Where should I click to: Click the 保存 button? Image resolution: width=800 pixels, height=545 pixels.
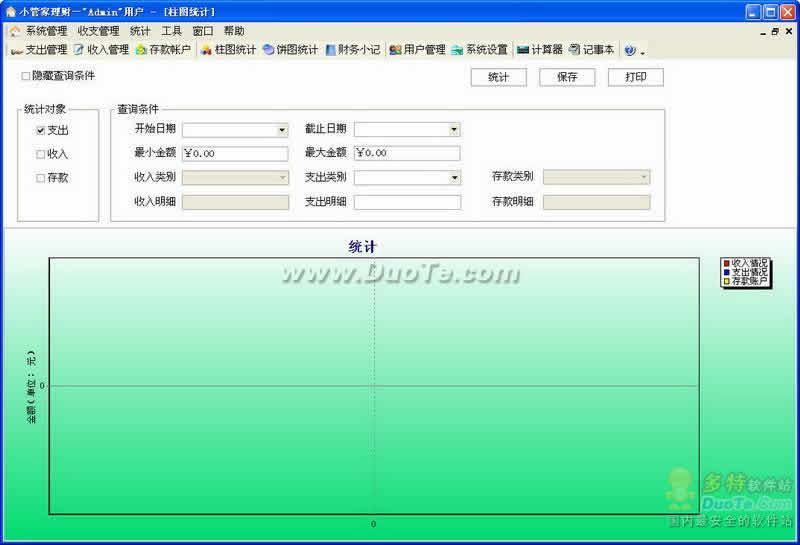567,77
